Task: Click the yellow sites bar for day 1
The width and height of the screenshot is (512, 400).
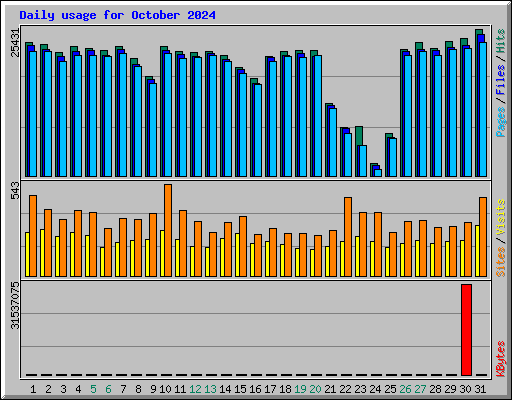Action: [x=27, y=254]
